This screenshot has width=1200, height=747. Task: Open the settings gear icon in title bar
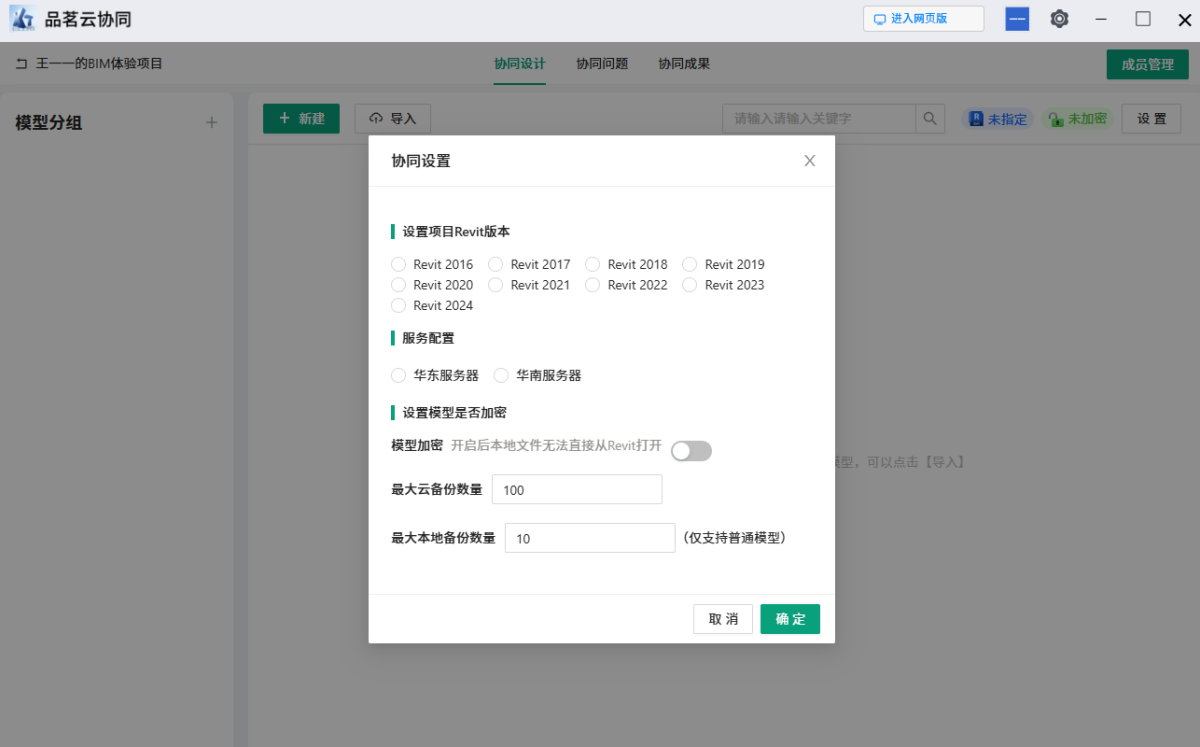pos(1059,18)
